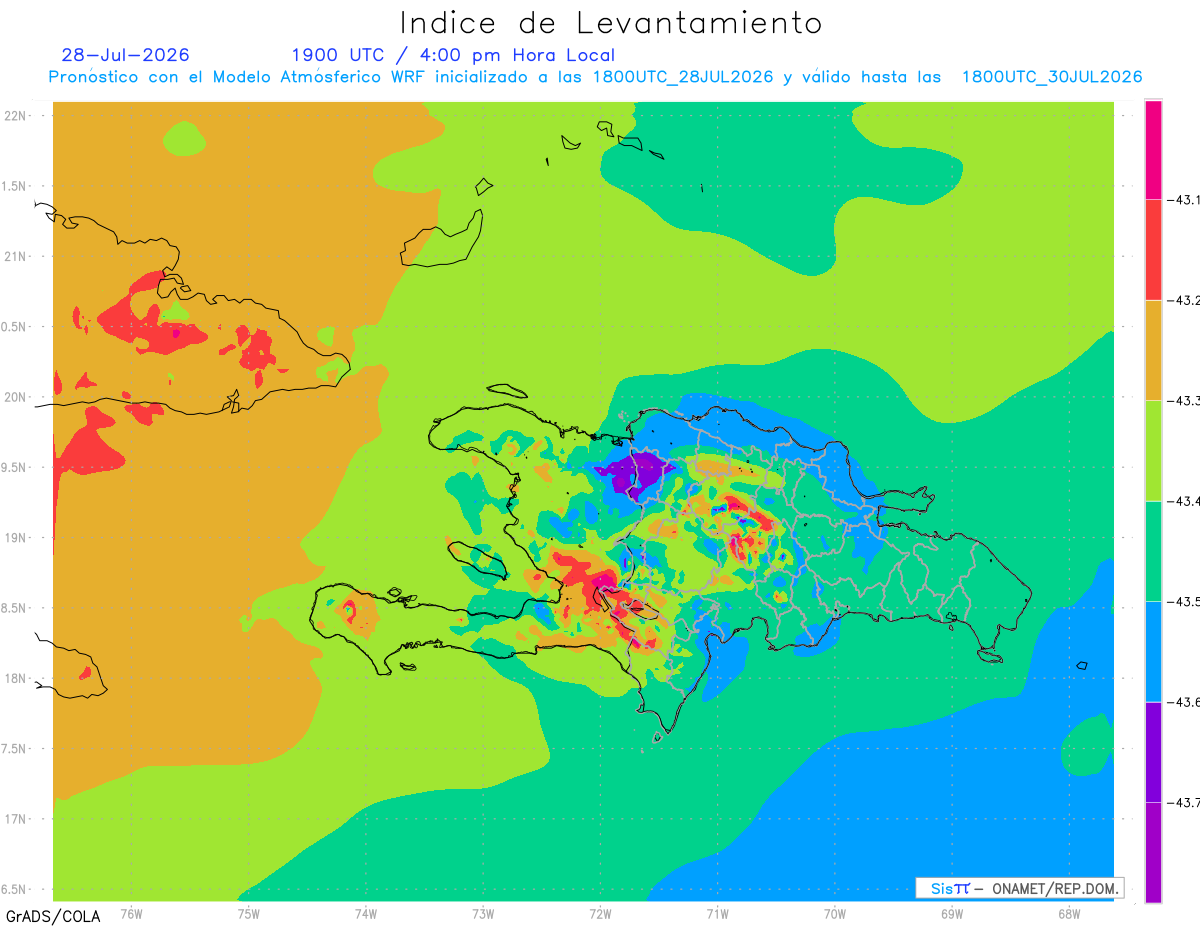The image size is (1200, 927).
Task: Choose the lime legend band between -43.3 and -43.4
Action: coord(1153,450)
